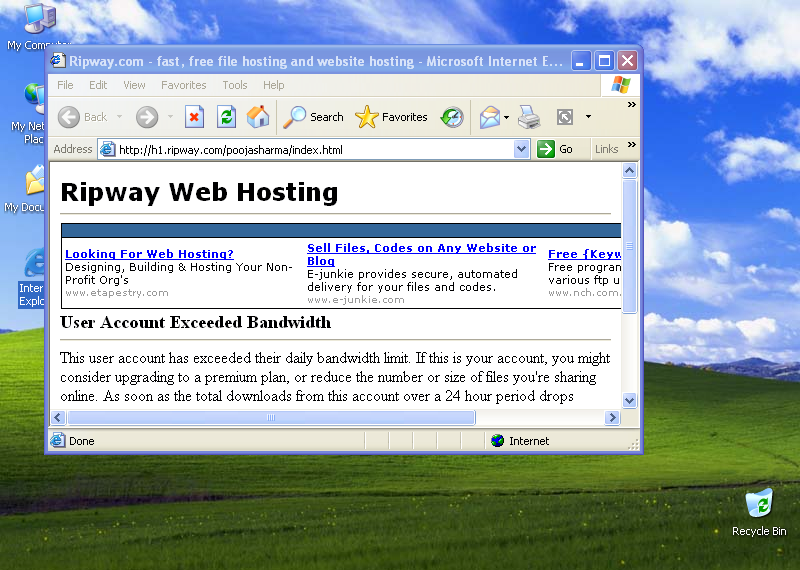The height and width of the screenshot is (570, 800).
Task: Stop loading the page with red X
Action: click(x=194, y=117)
